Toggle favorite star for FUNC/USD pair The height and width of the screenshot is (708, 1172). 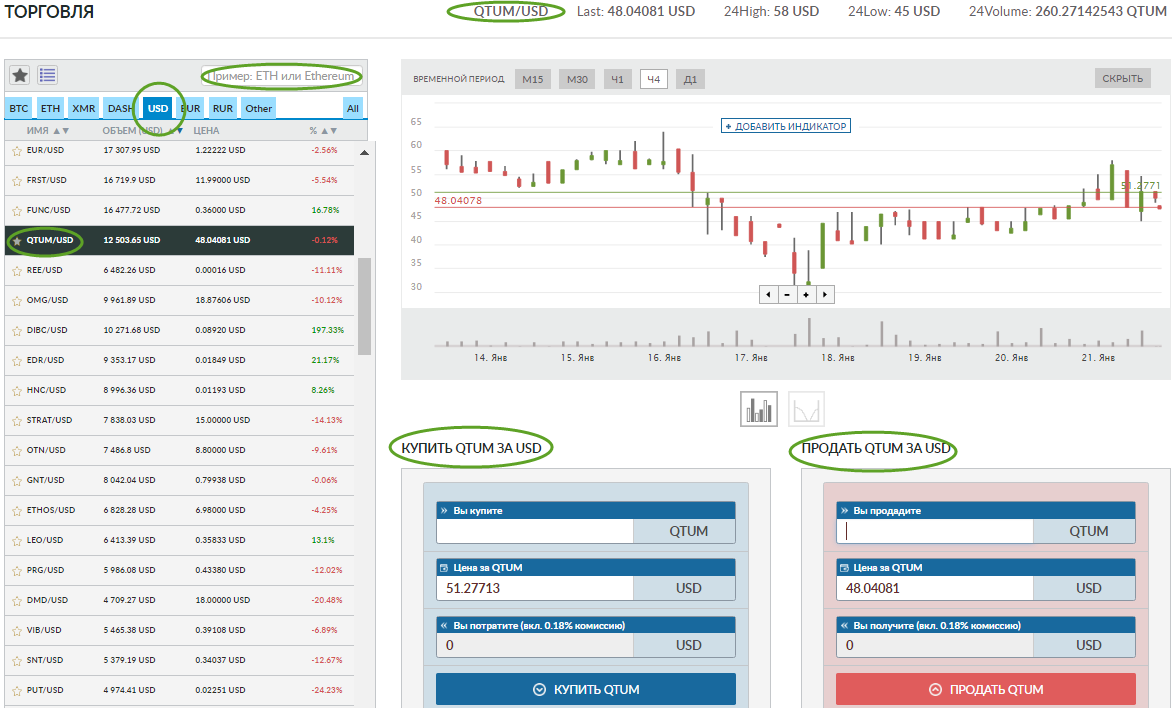click(17, 211)
